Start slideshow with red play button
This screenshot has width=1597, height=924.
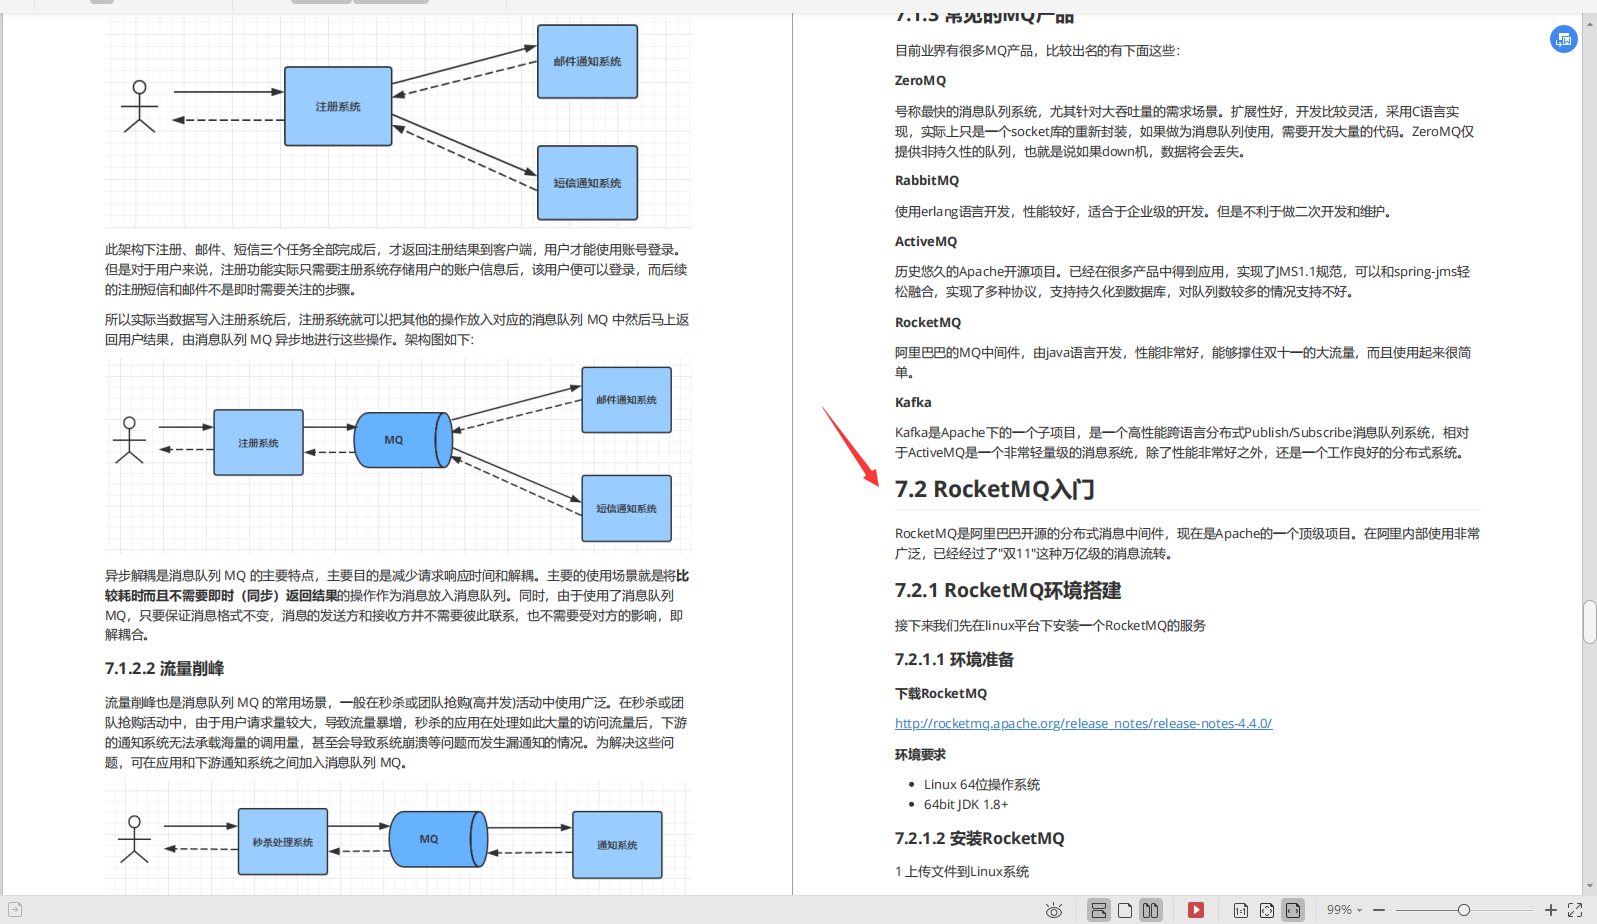click(1195, 910)
